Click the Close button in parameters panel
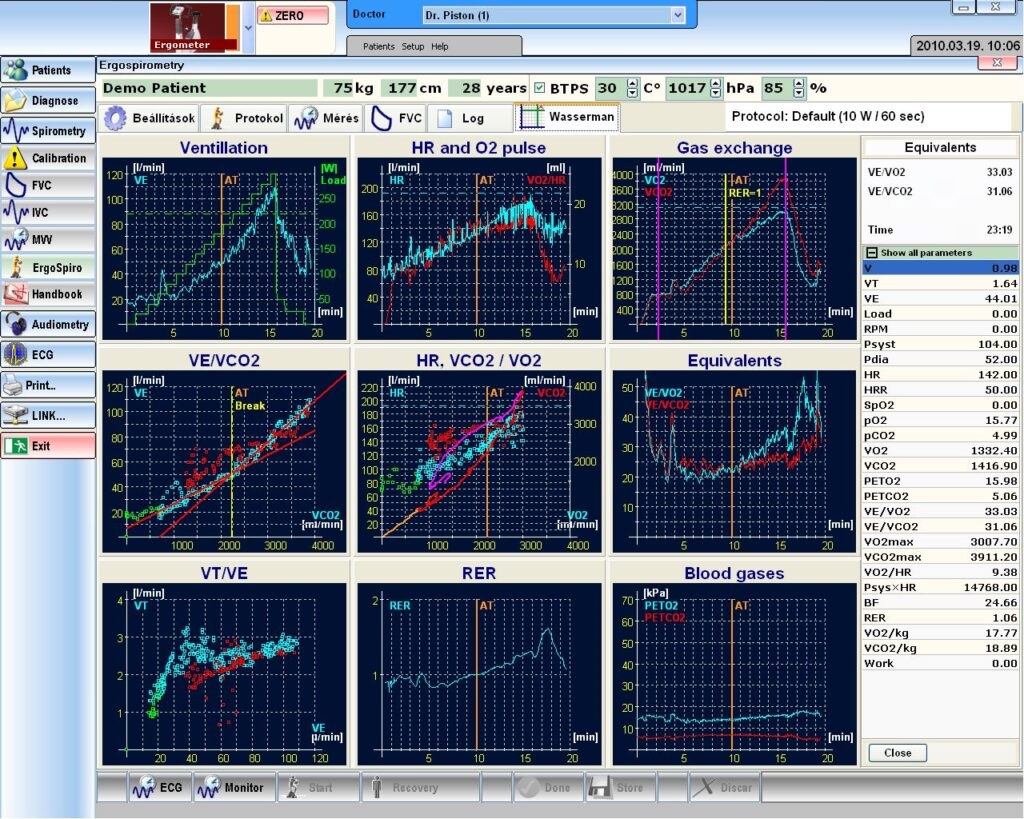1024x819 pixels. point(897,752)
